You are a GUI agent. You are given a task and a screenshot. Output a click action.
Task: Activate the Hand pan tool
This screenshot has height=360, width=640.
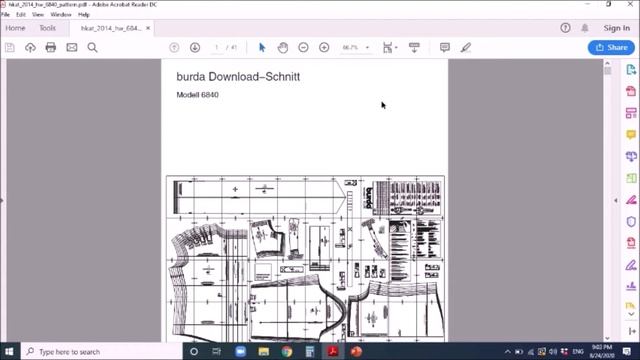(282, 47)
